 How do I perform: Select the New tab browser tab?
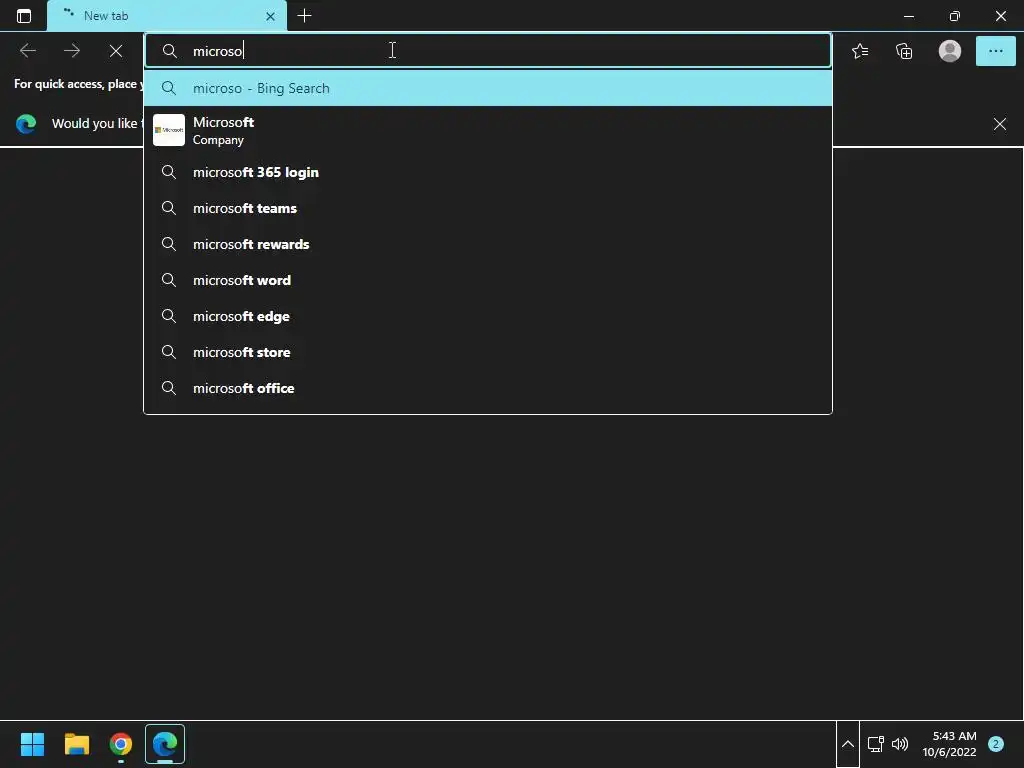(167, 16)
